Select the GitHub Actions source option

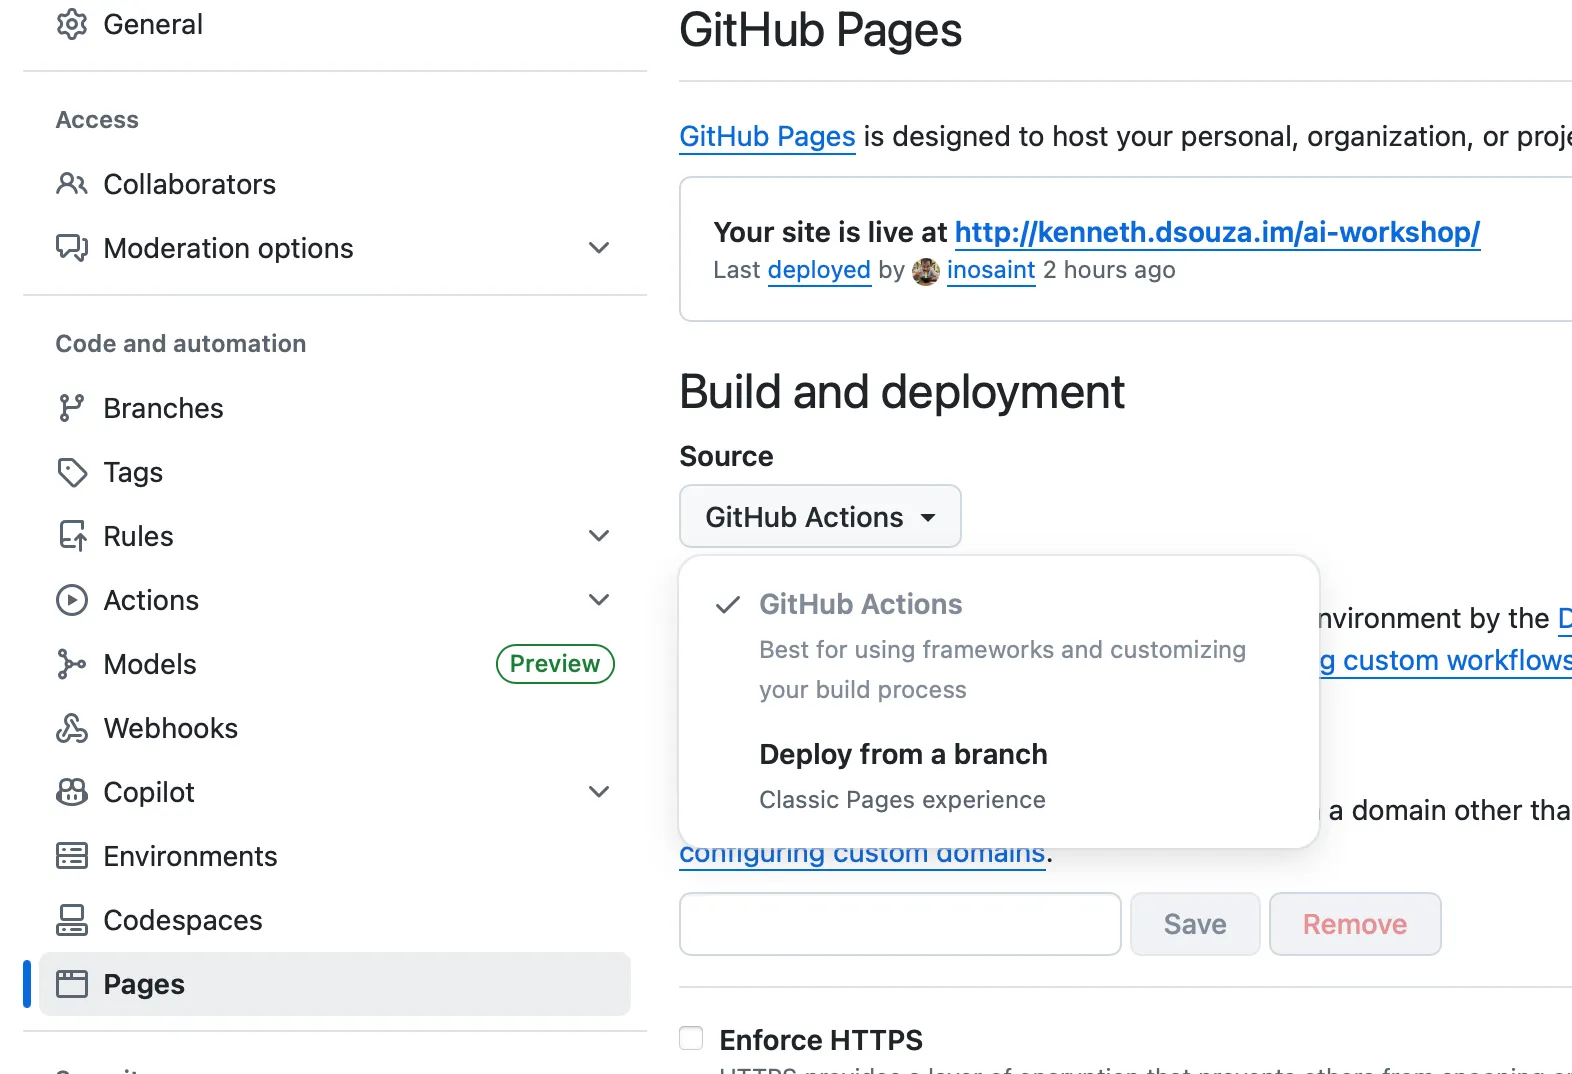(998, 645)
